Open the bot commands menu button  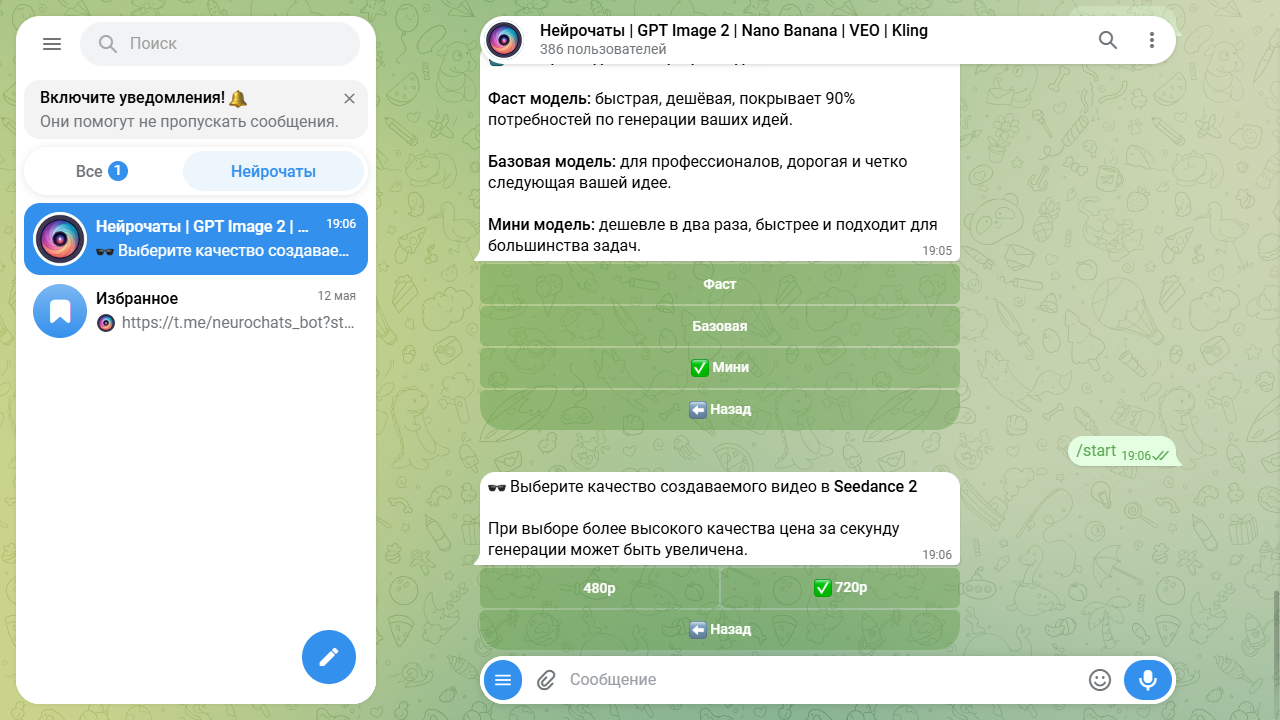point(503,680)
